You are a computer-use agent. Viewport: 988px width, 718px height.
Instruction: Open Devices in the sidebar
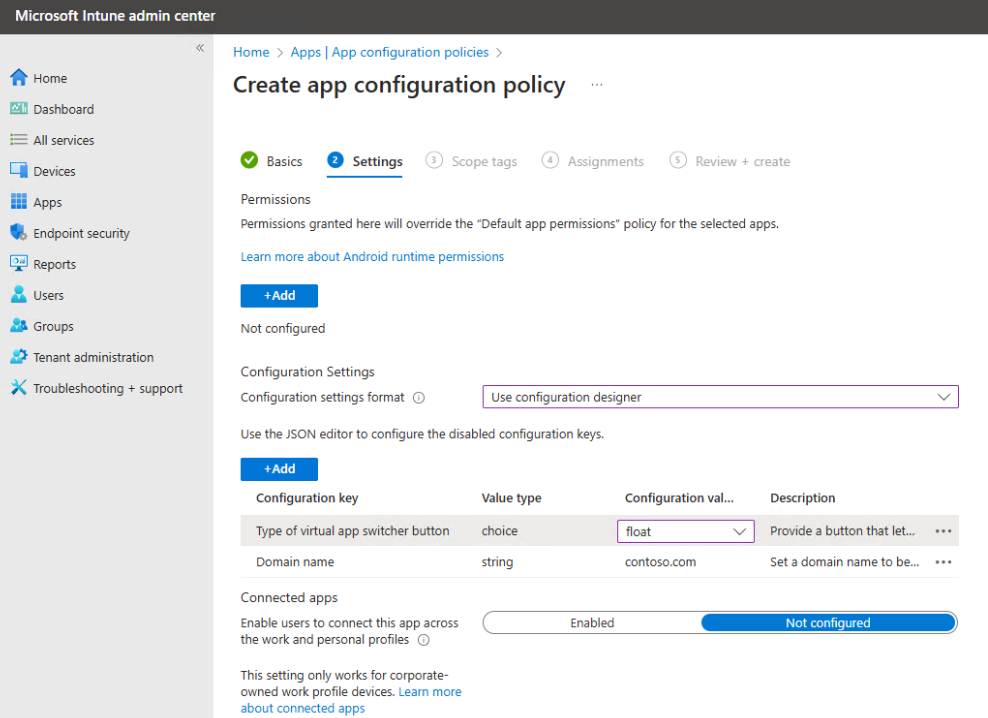click(54, 171)
